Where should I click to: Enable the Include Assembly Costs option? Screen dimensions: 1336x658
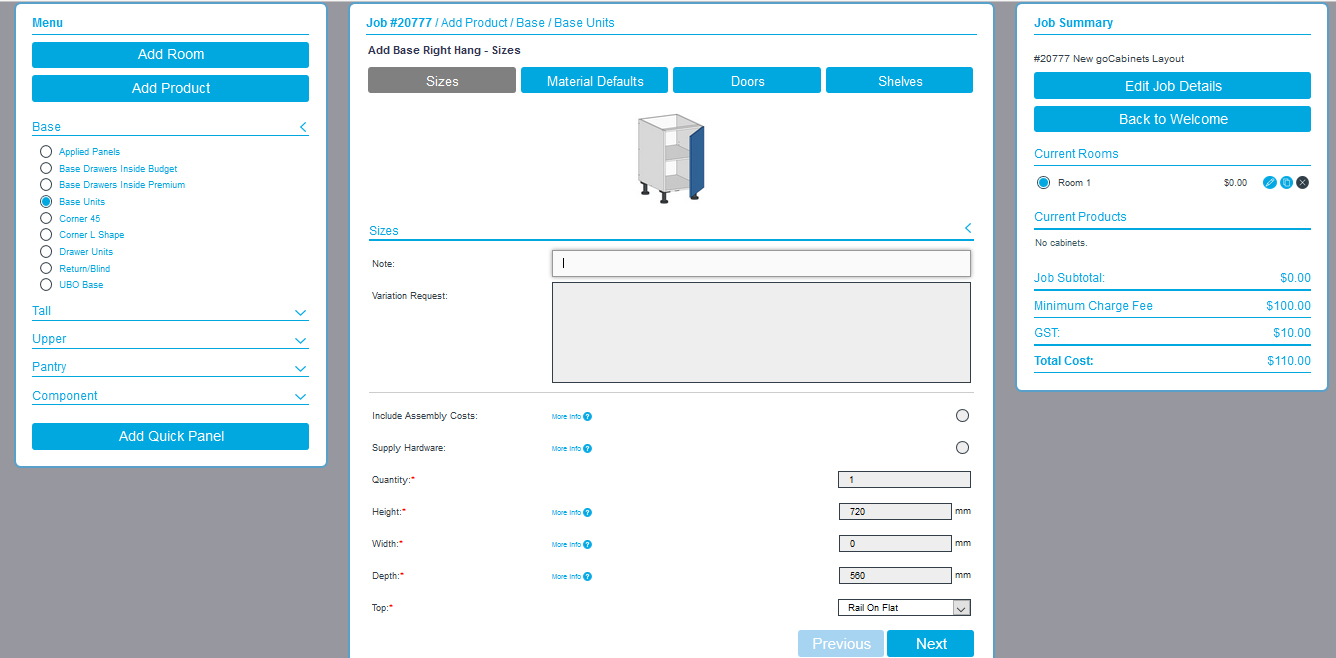pos(962,415)
